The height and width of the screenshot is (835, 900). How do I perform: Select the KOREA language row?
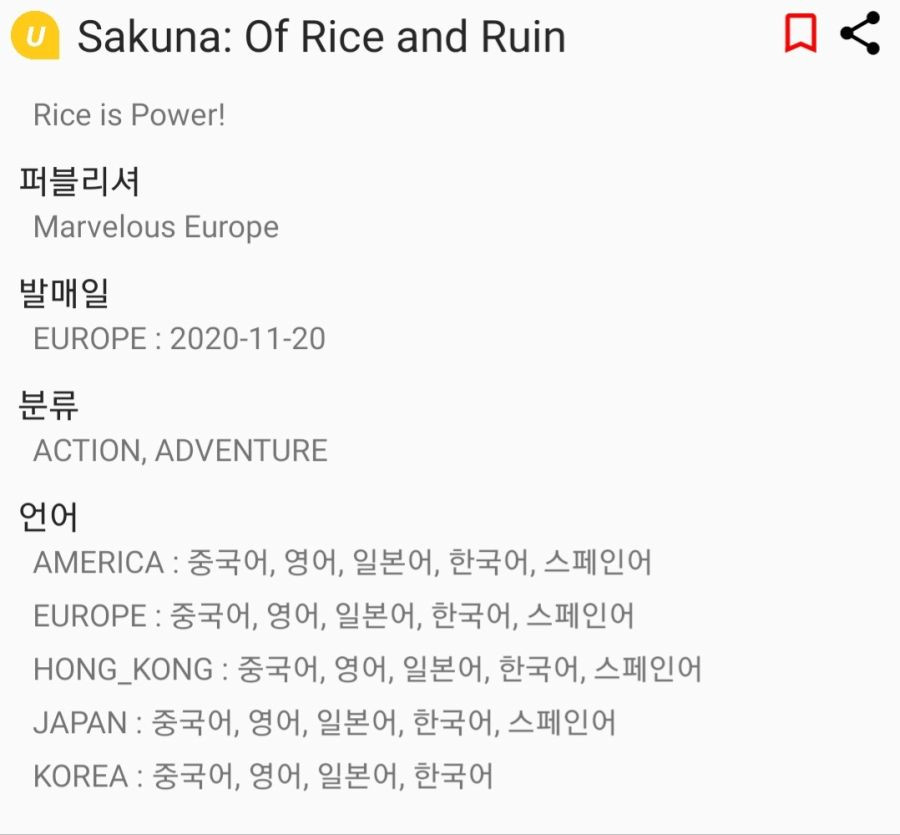(263, 776)
